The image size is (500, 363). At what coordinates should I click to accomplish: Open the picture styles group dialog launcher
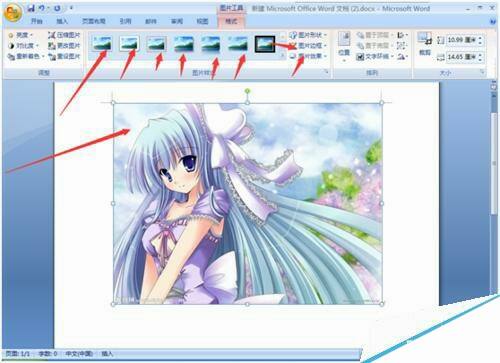327,72
